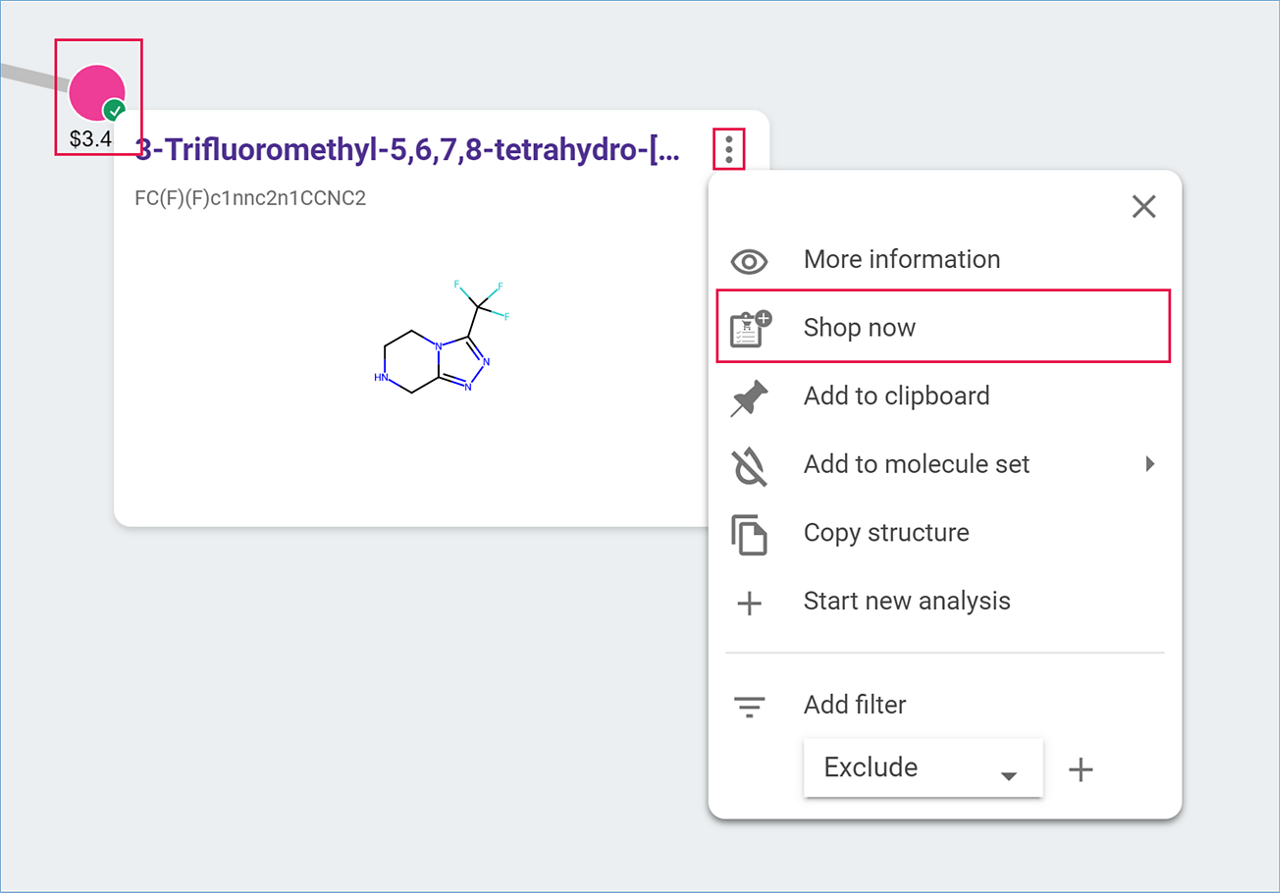The width and height of the screenshot is (1280, 893).
Task: Open the Exclude filter dropdown
Action: click(923, 768)
